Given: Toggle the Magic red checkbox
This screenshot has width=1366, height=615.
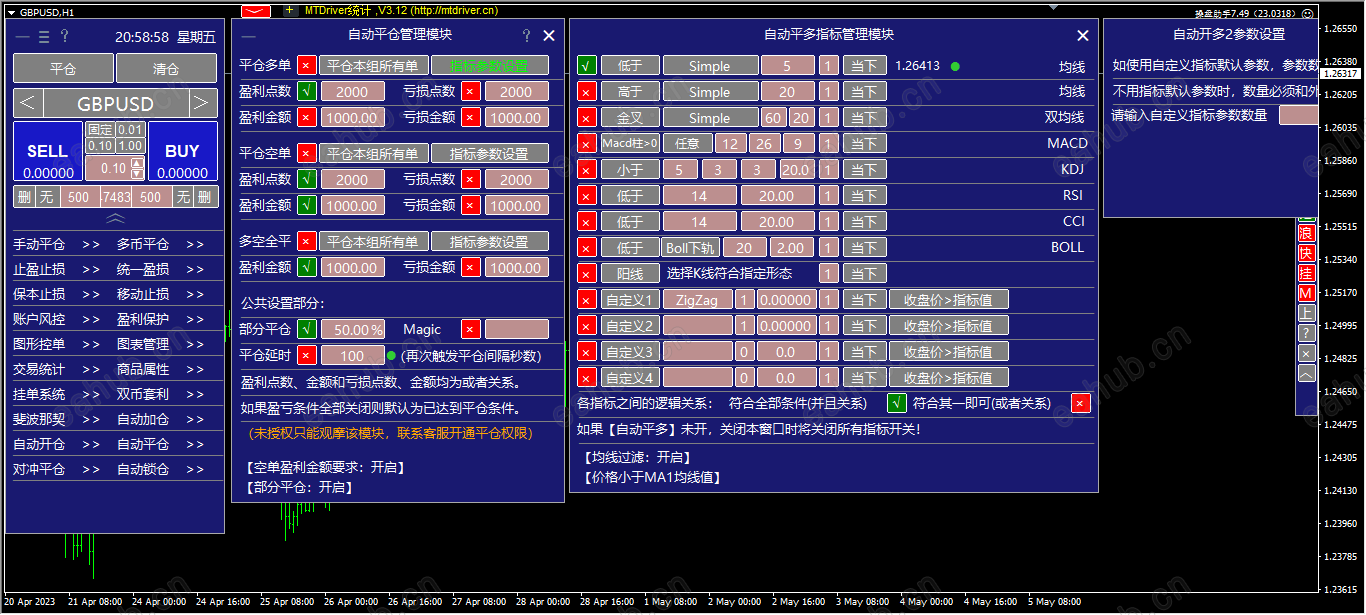Looking at the screenshot, I should 471,330.
